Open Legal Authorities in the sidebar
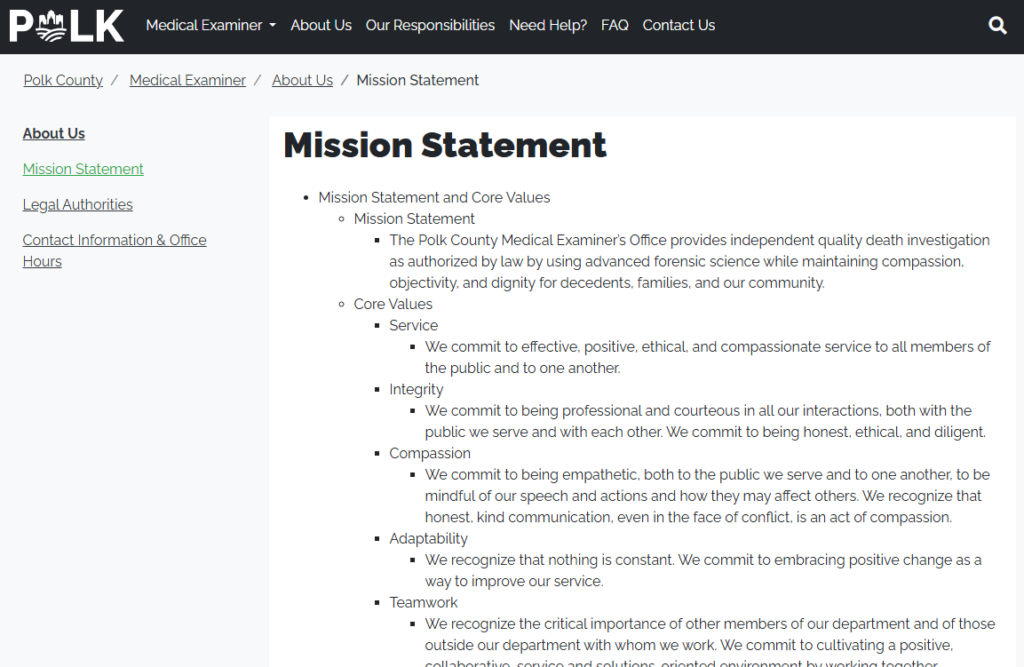The image size is (1024, 667). [78, 205]
